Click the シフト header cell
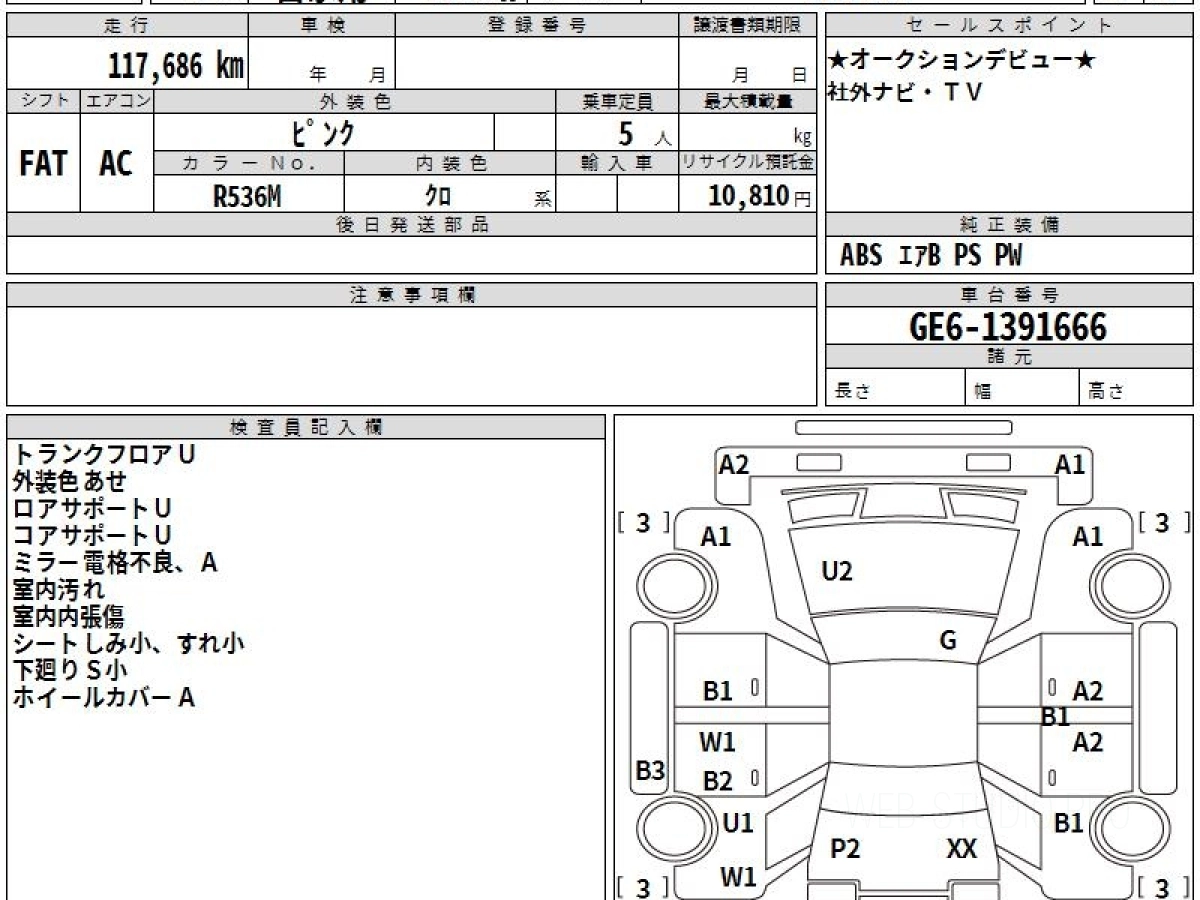This screenshot has height=900, width=1200. point(44,101)
